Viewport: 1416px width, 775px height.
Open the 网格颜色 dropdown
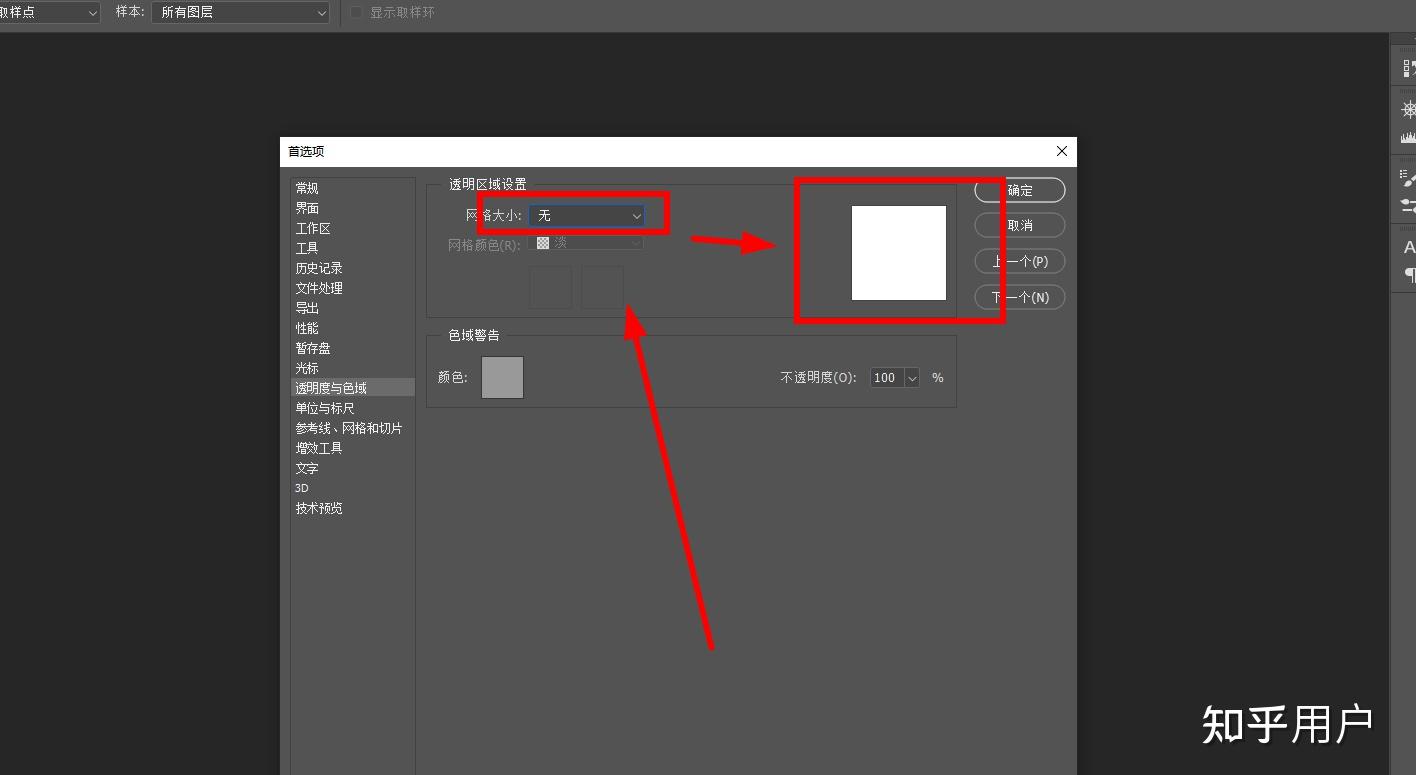click(x=587, y=243)
